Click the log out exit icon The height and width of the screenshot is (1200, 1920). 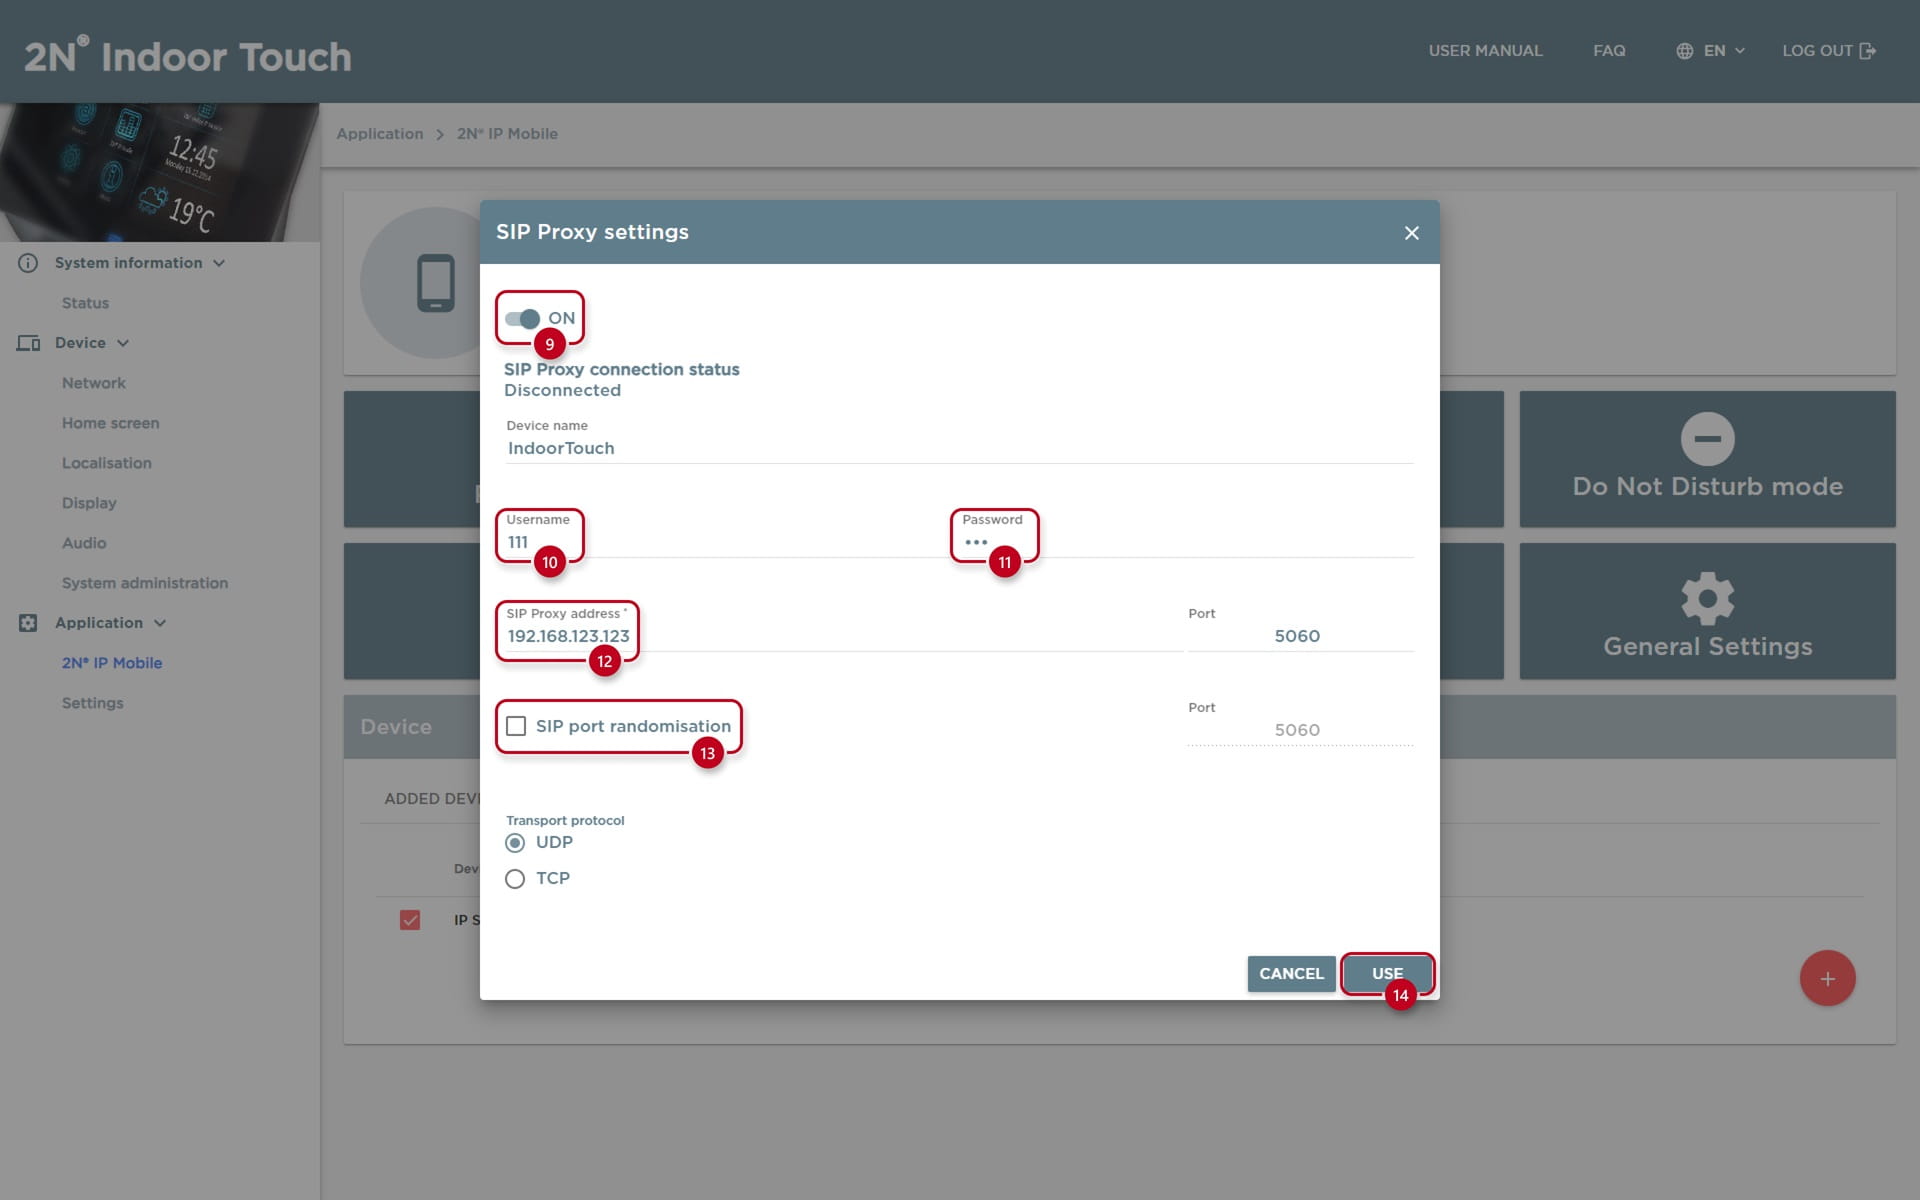click(x=1867, y=51)
